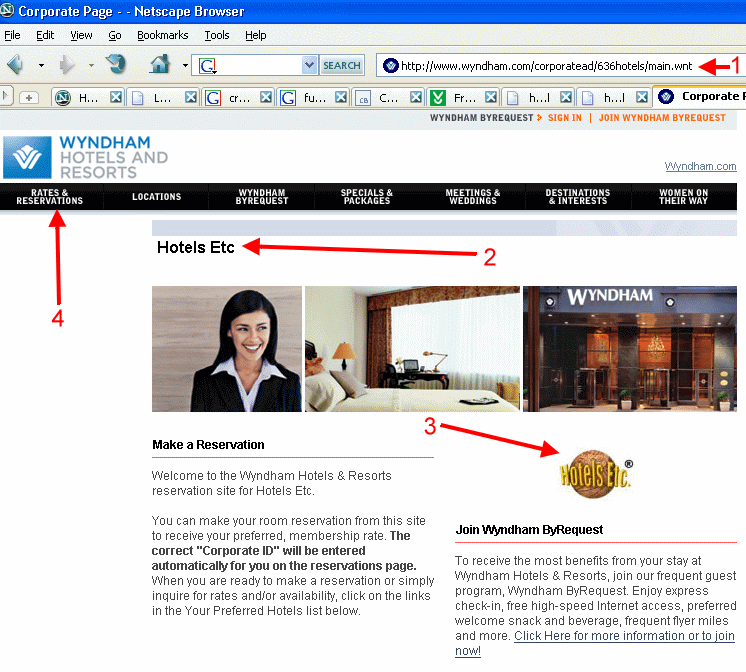This screenshot has height=672, width=746.
Task: Click the hotel bedroom photo
Action: 412,349
